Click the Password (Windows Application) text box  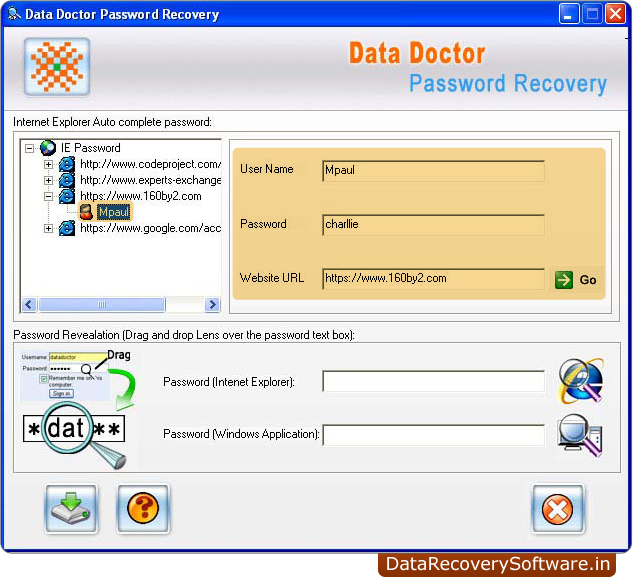(x=433, y=435)
